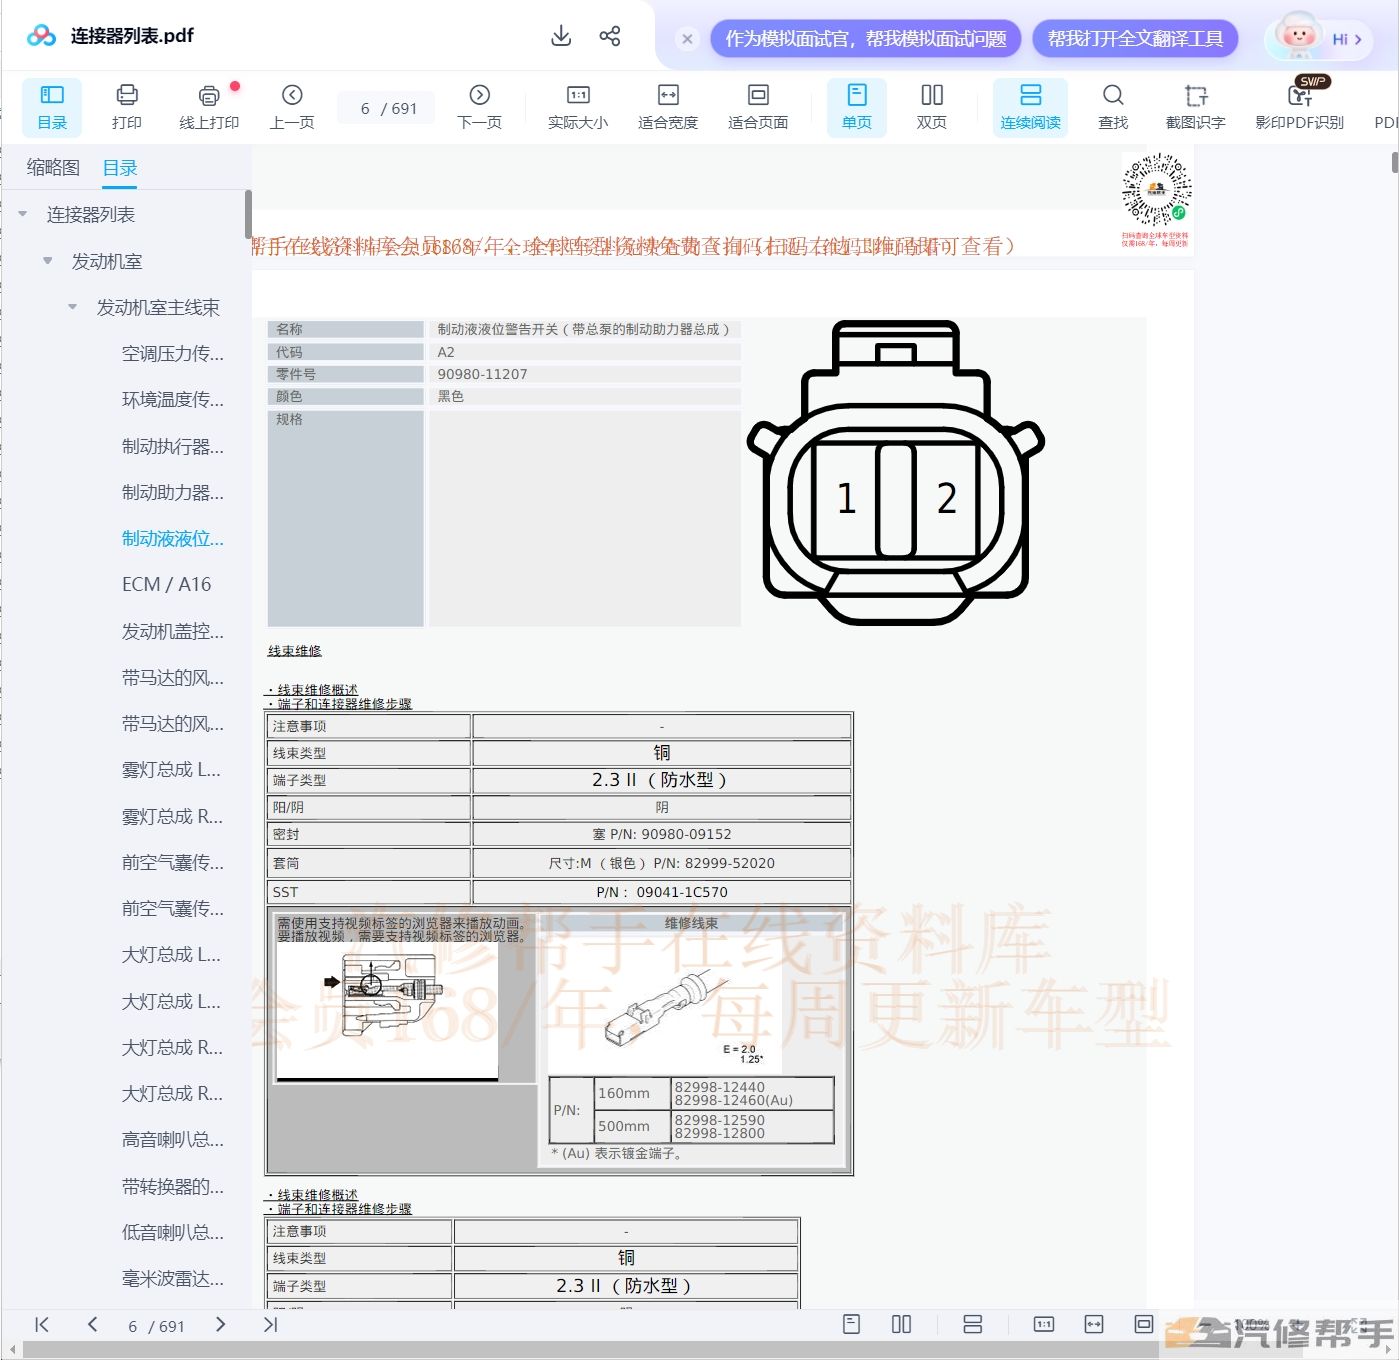
Task: Click the page number input showing 6
Action: click(x=366, y=108)
